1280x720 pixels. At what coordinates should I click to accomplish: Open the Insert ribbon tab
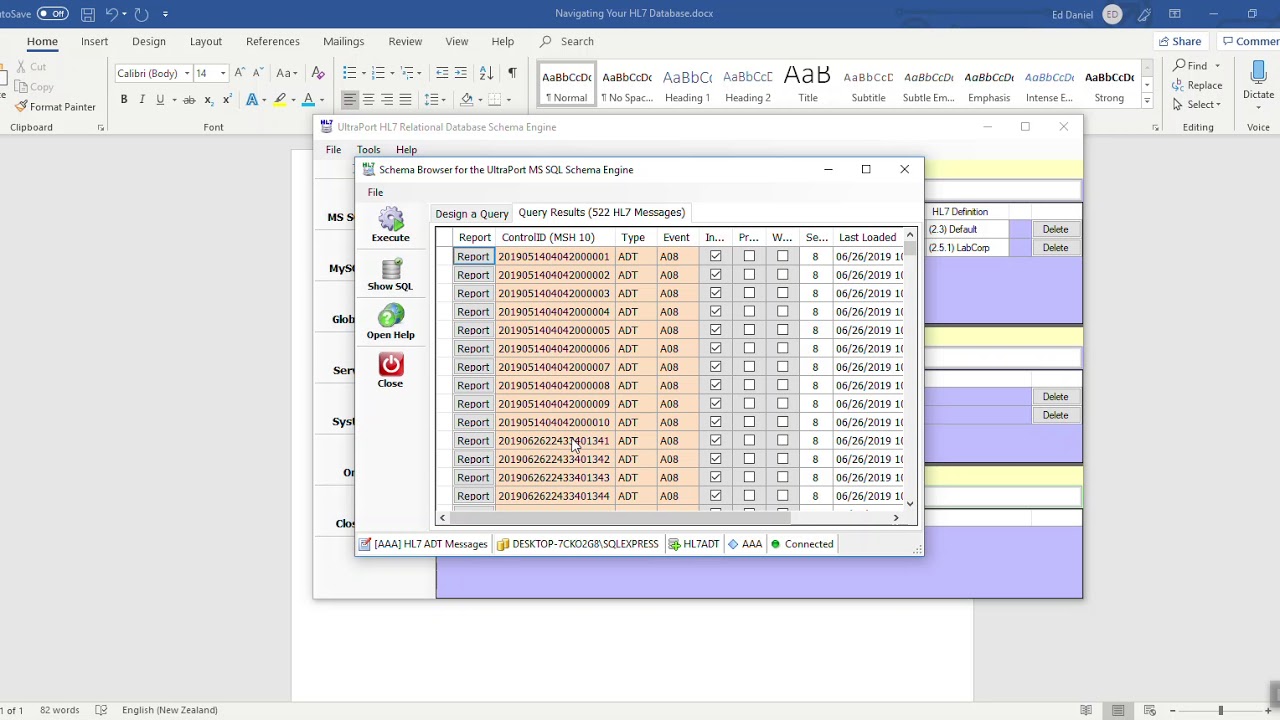[x=94, y=41]
